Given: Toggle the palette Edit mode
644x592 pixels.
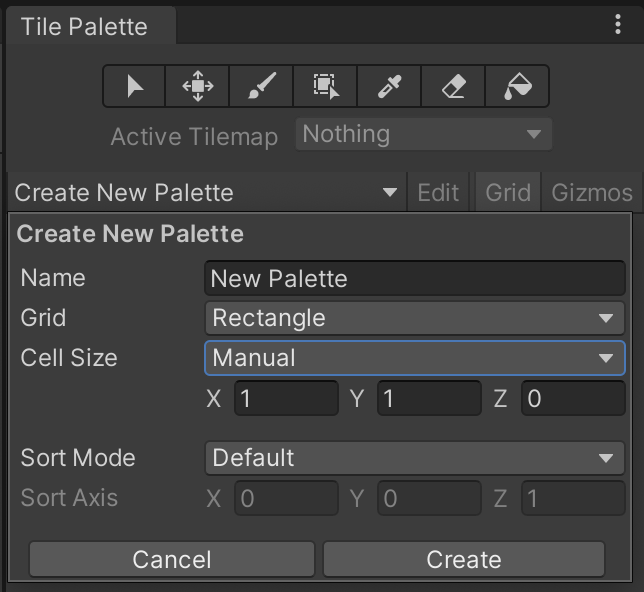Looking at the screenshot, I should click(438, 192).
